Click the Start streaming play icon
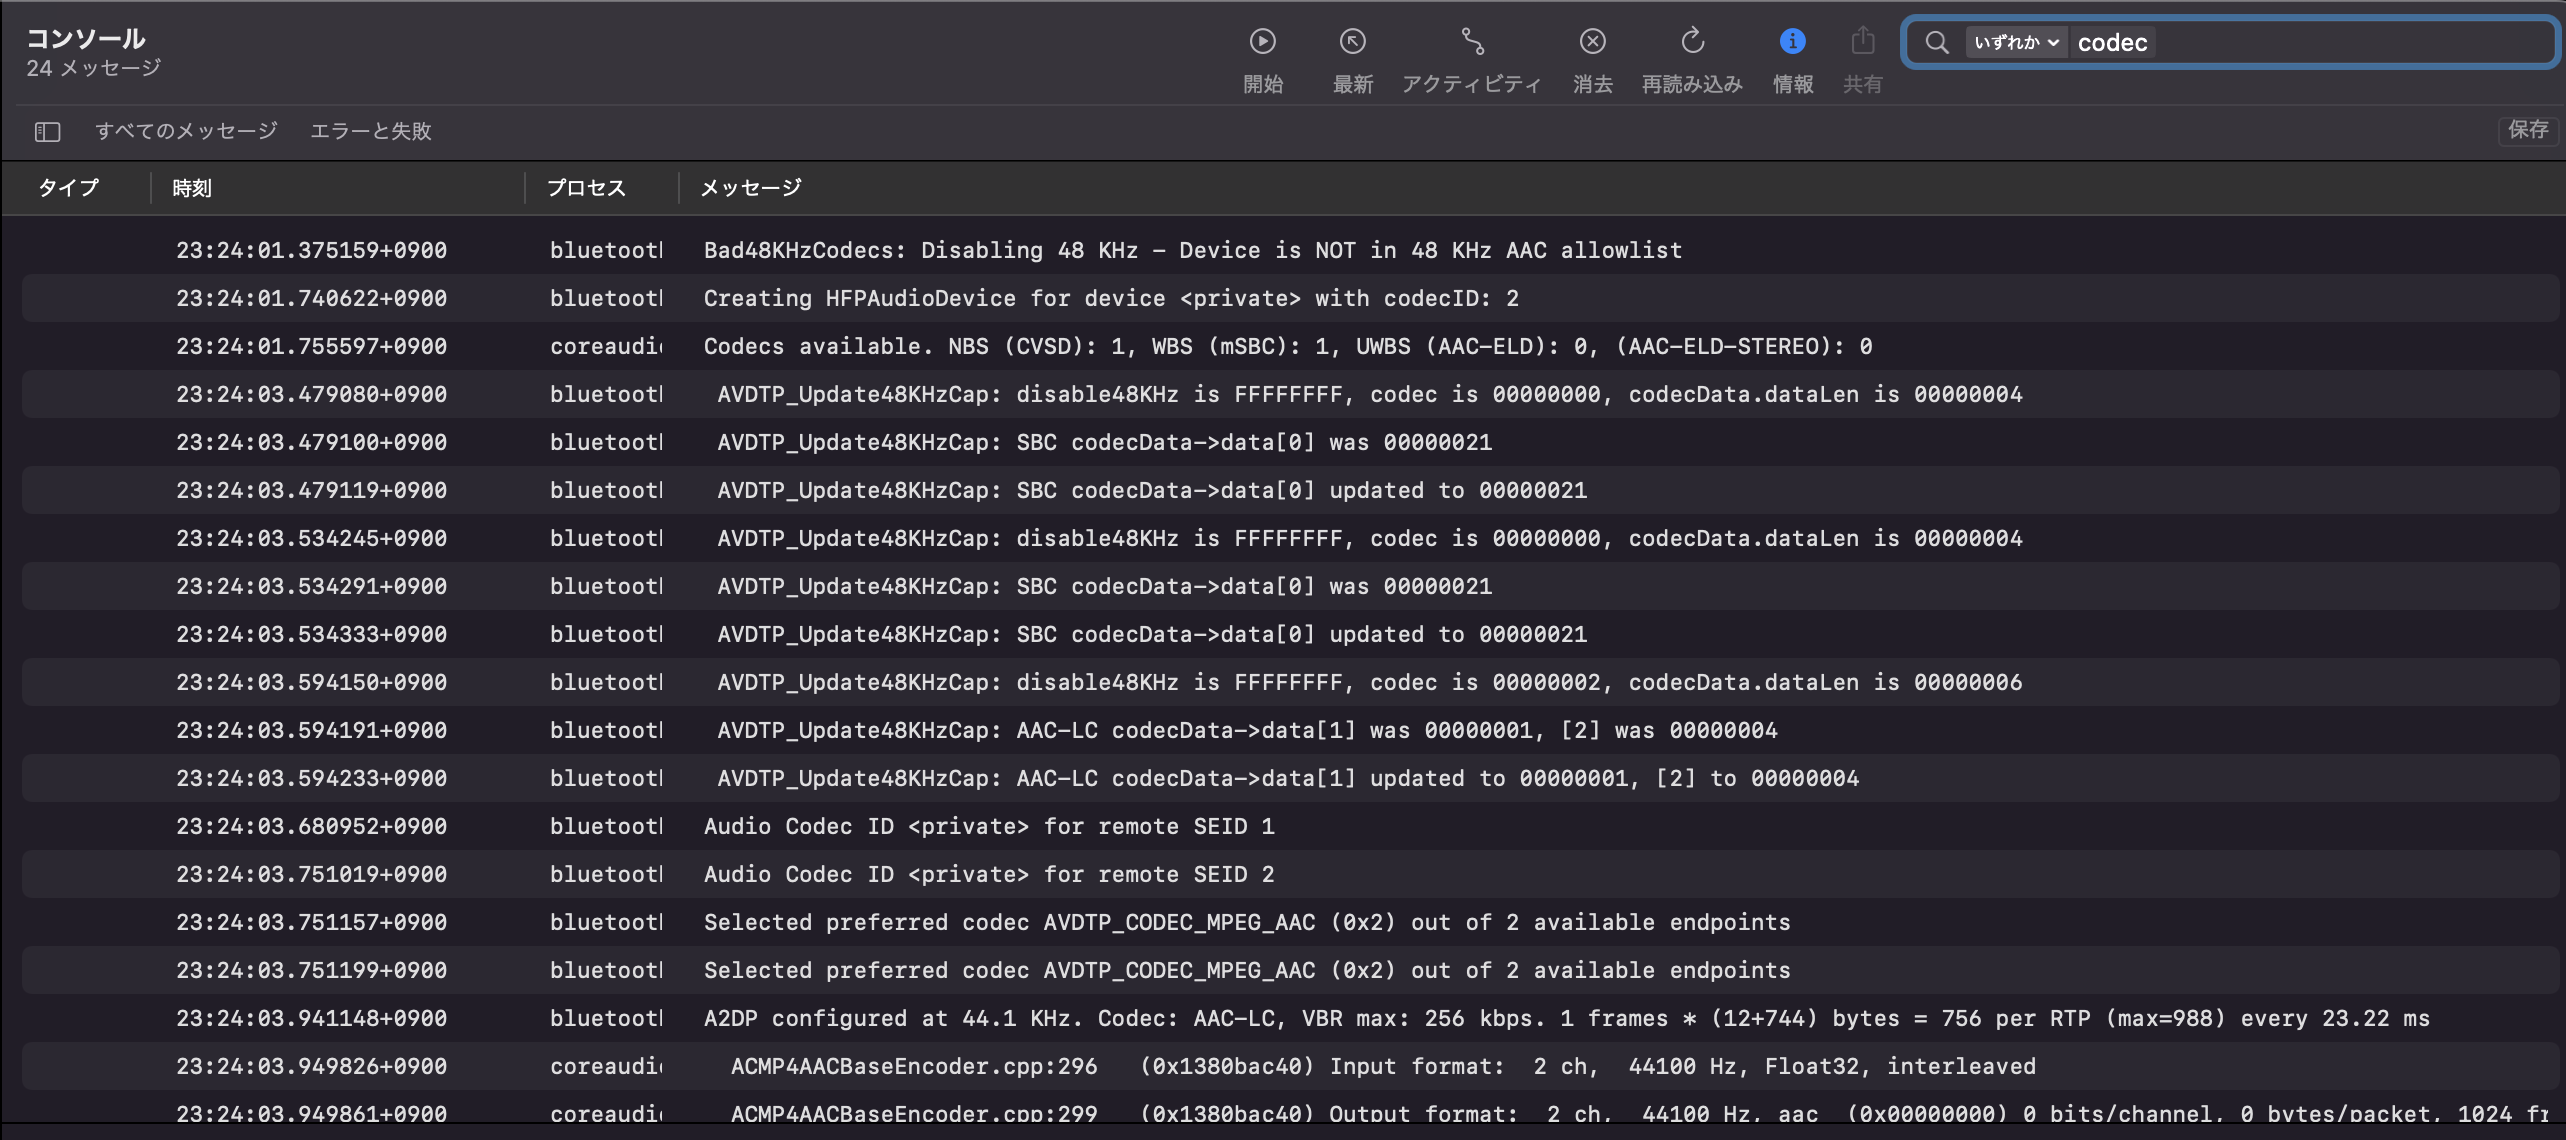The image size is (2566, 1140). [1262, 42]
